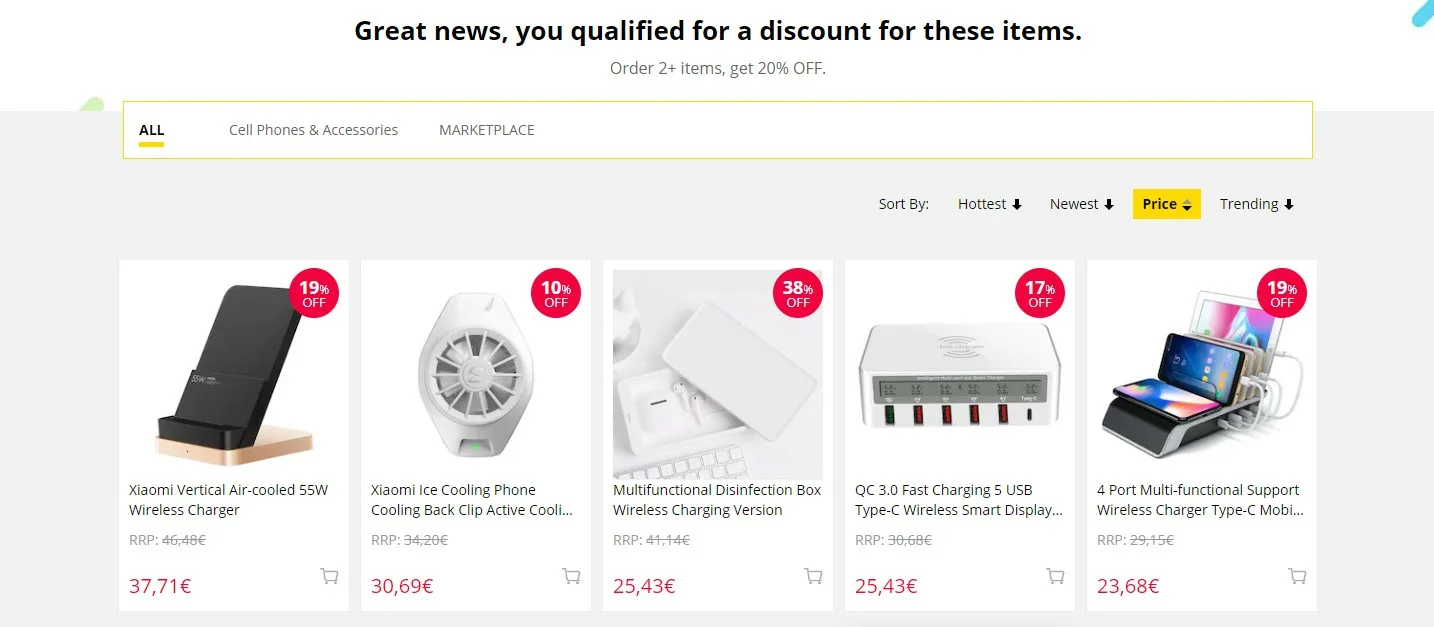
Task: Open 4 Port Multi-functional Support Wireless Charger title
Action: click(1200, 500)
